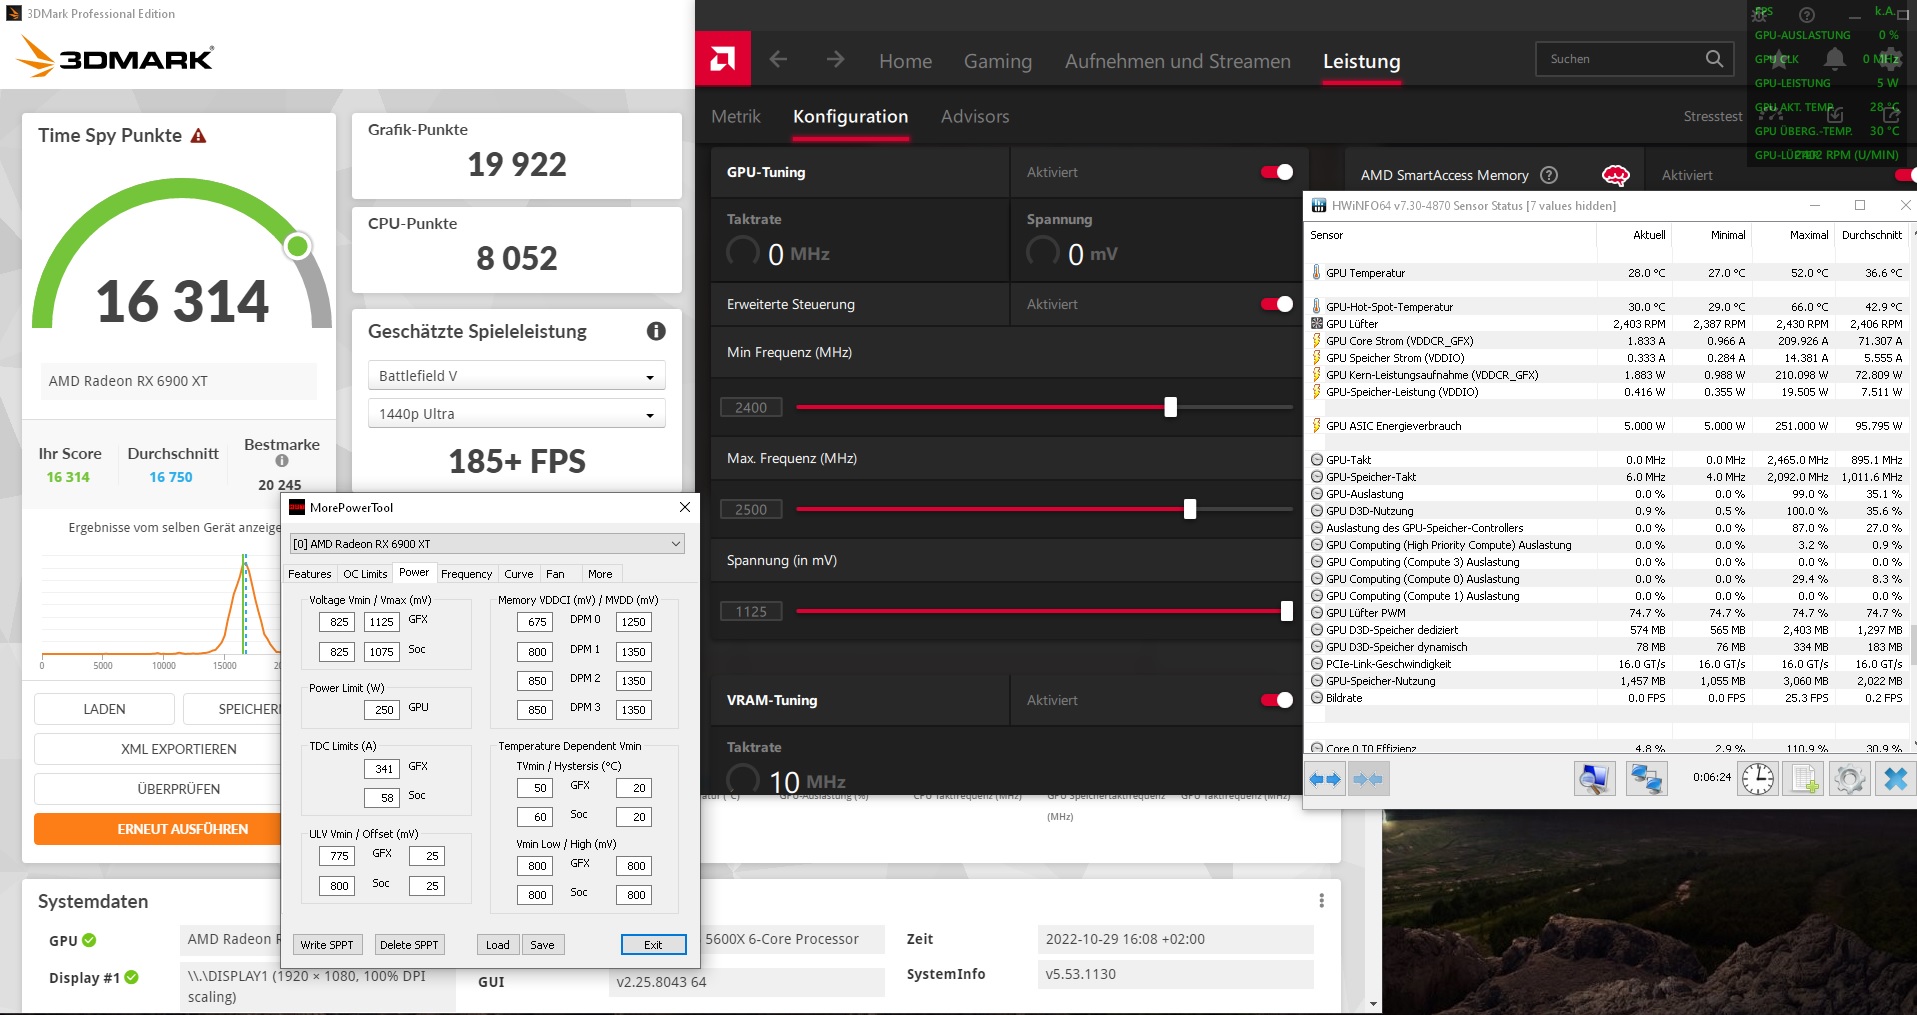Click info icon beside Geschätzte Spieleleistung

[x=656, y=331]
